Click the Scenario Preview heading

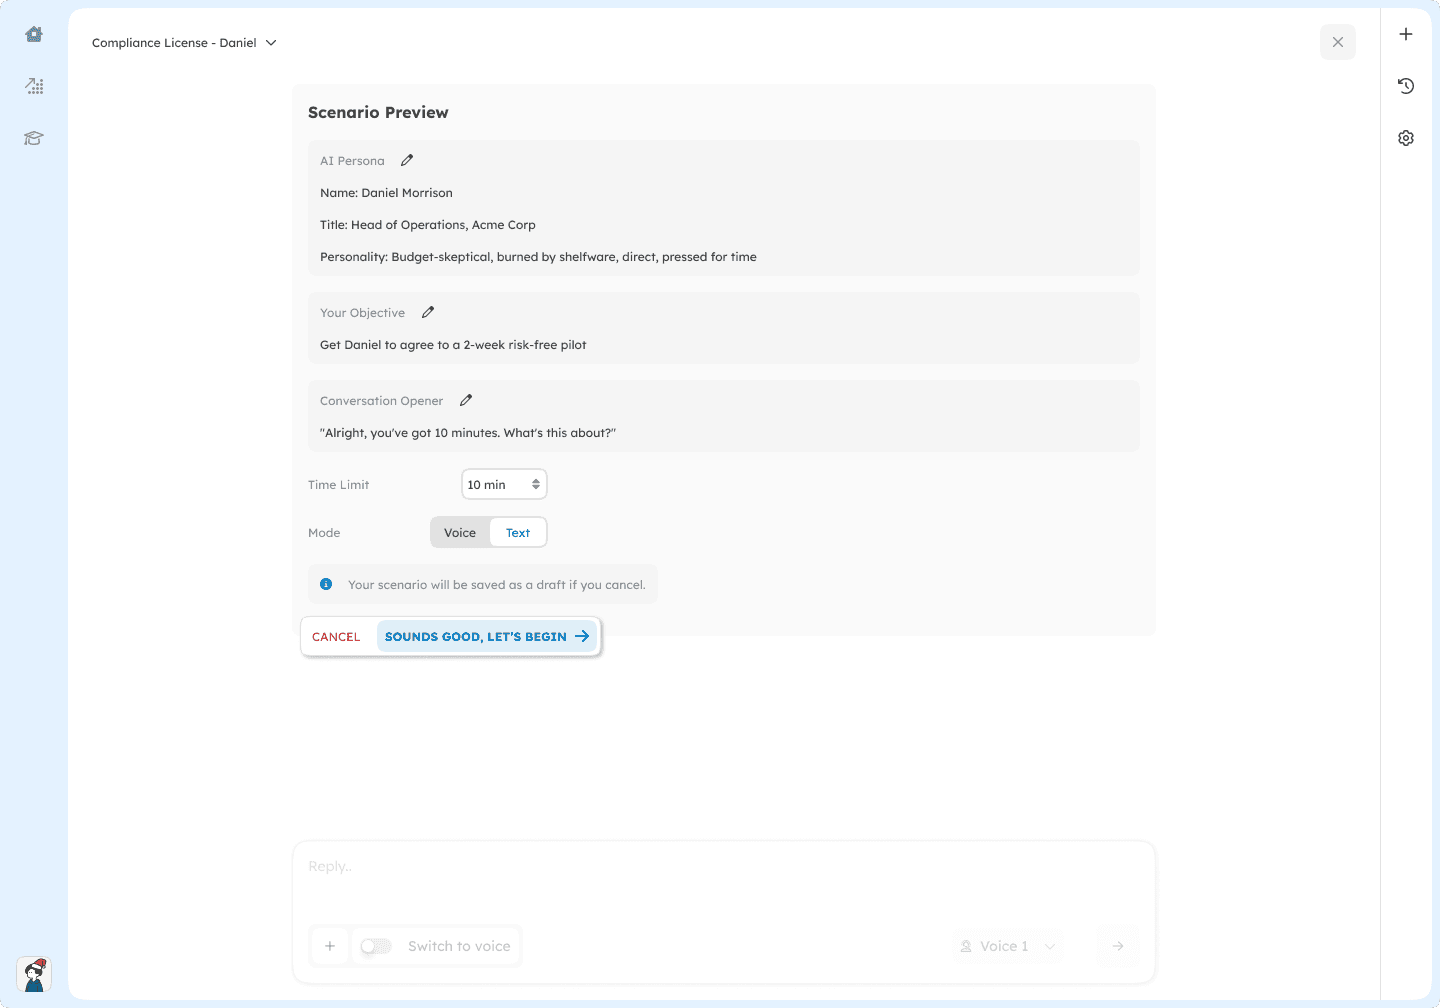378,112
